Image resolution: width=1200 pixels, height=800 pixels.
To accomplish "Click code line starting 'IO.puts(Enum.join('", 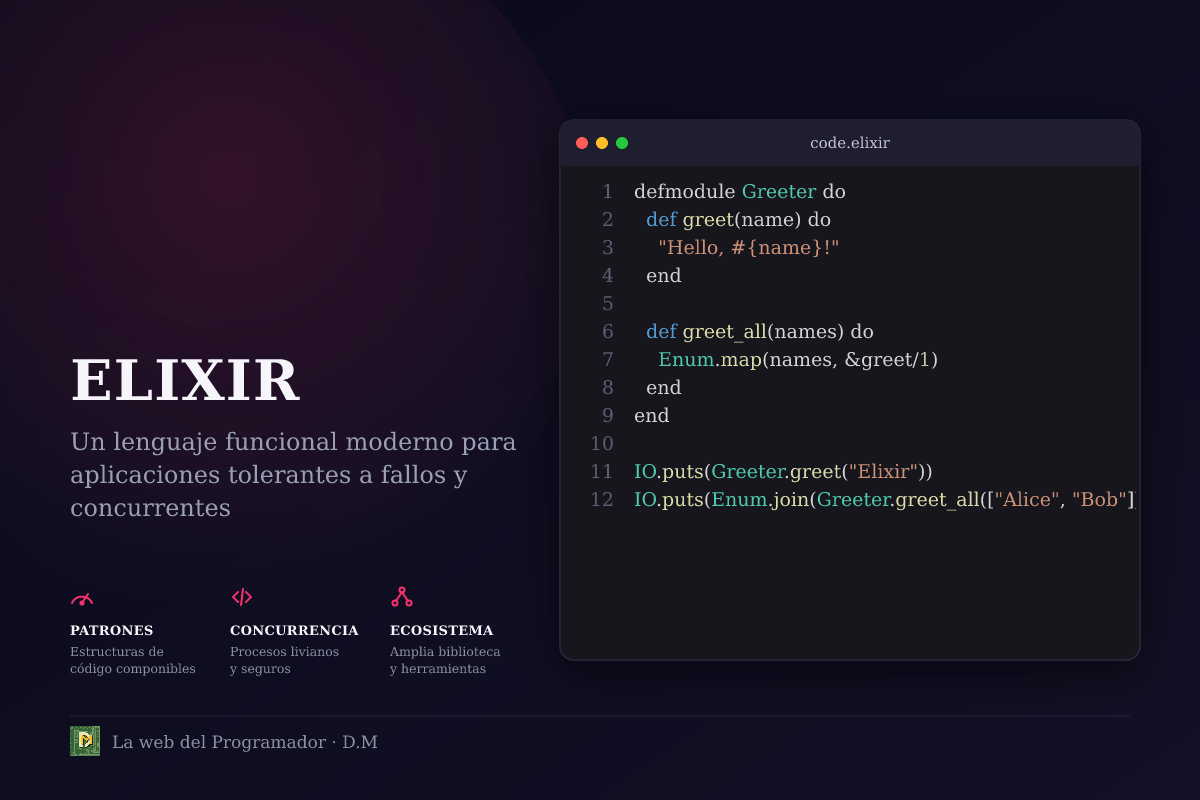I will [x=885, y=499].
